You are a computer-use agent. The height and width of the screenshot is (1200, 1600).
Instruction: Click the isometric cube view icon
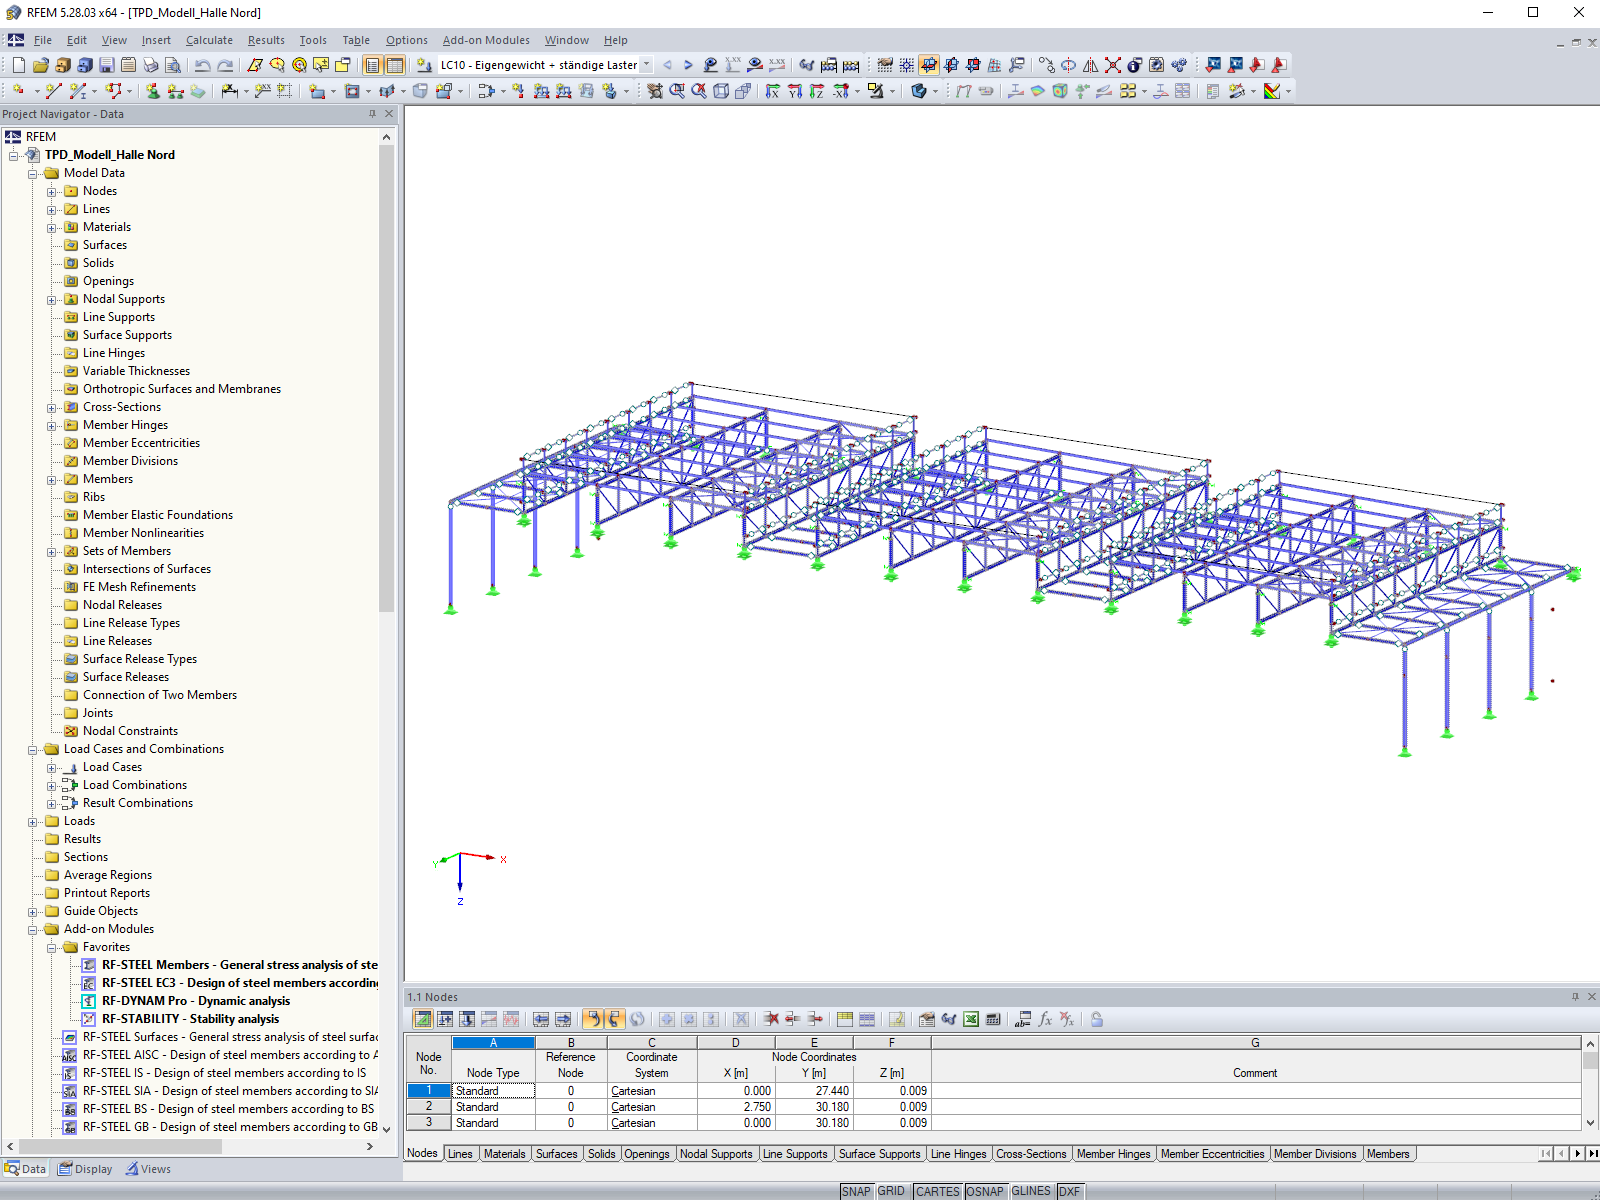click(x=721, y=91)
